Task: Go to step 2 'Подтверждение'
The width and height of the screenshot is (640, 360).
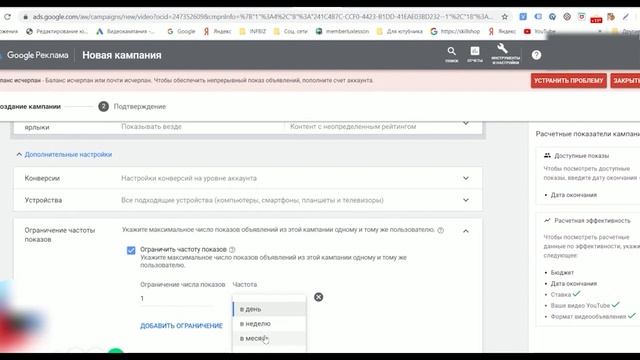Action: [132, 107]
